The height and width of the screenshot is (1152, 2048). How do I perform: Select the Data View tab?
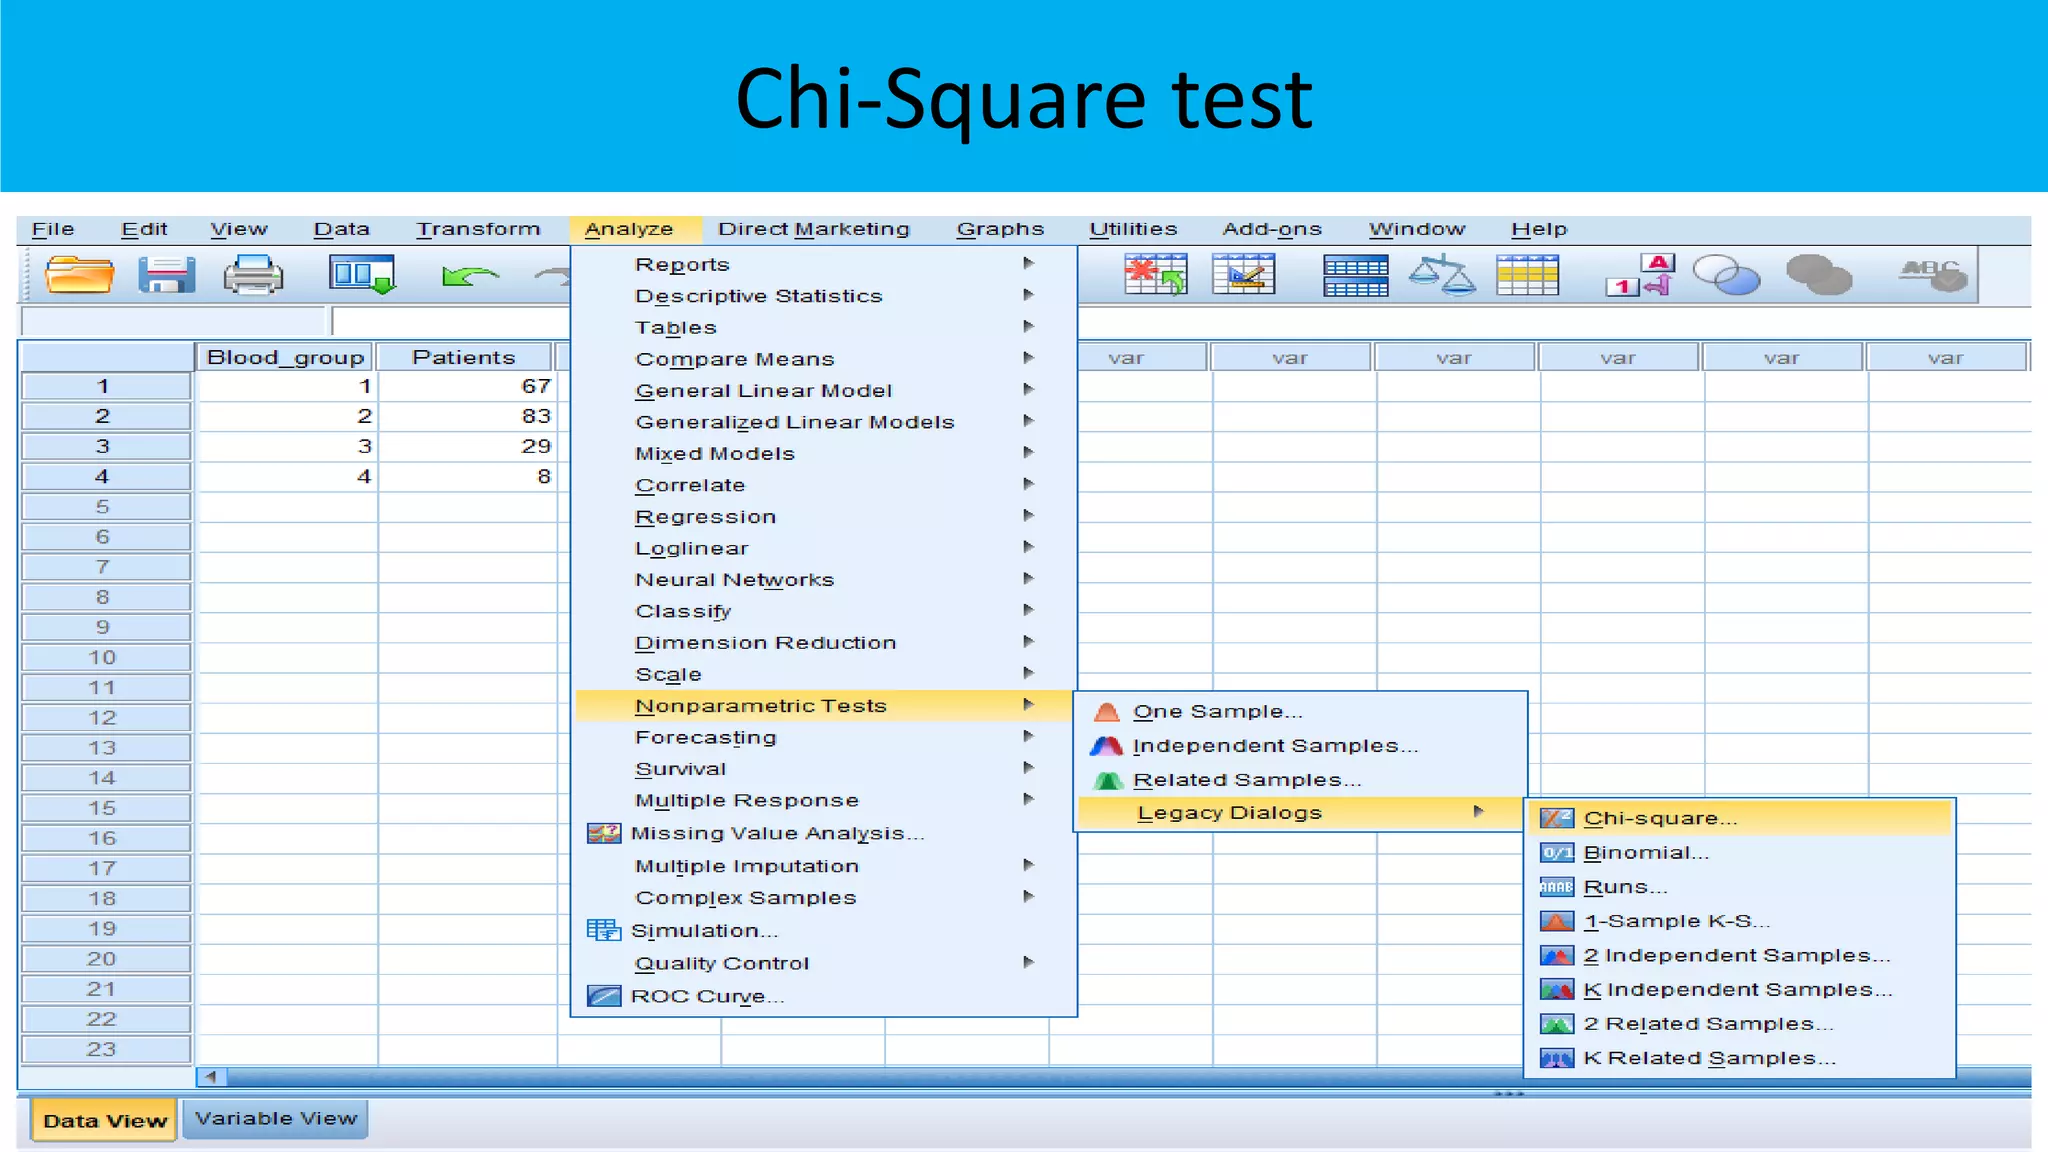[105, 1121]
